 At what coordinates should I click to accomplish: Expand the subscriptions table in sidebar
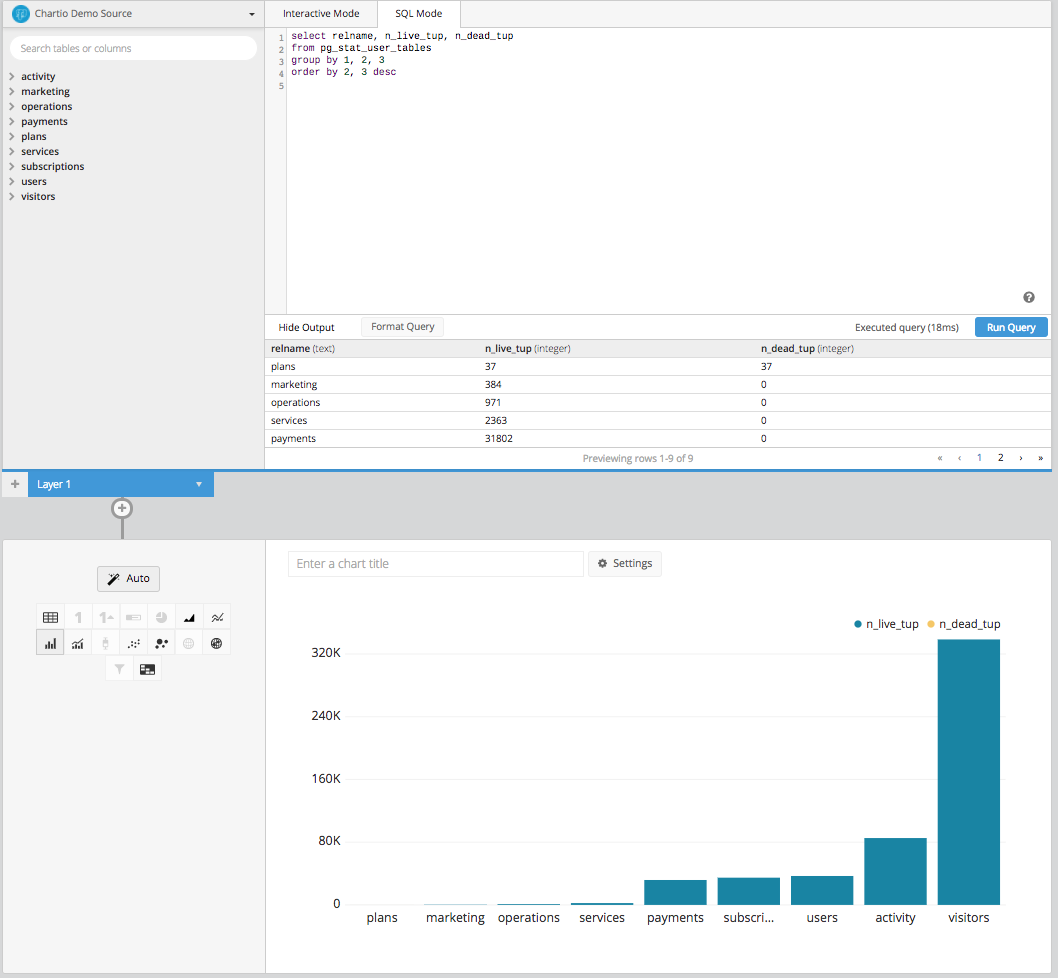(52, 167)
